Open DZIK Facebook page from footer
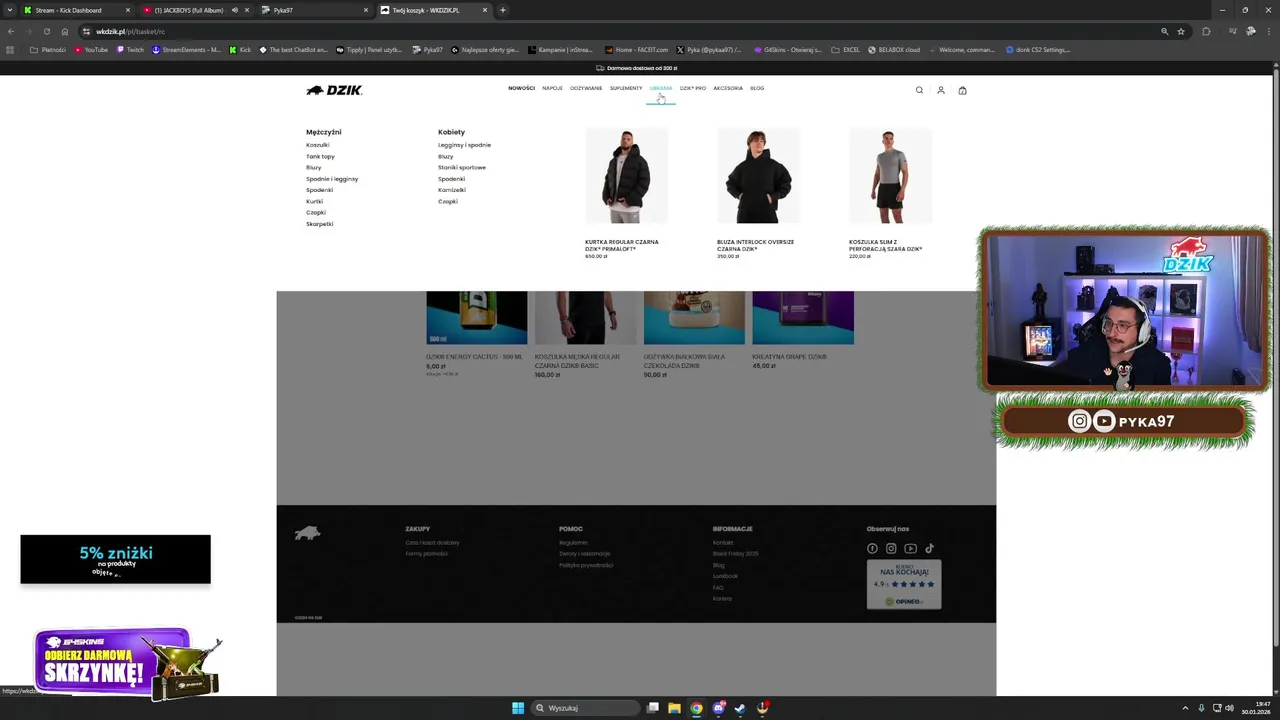 click(872, 548)
